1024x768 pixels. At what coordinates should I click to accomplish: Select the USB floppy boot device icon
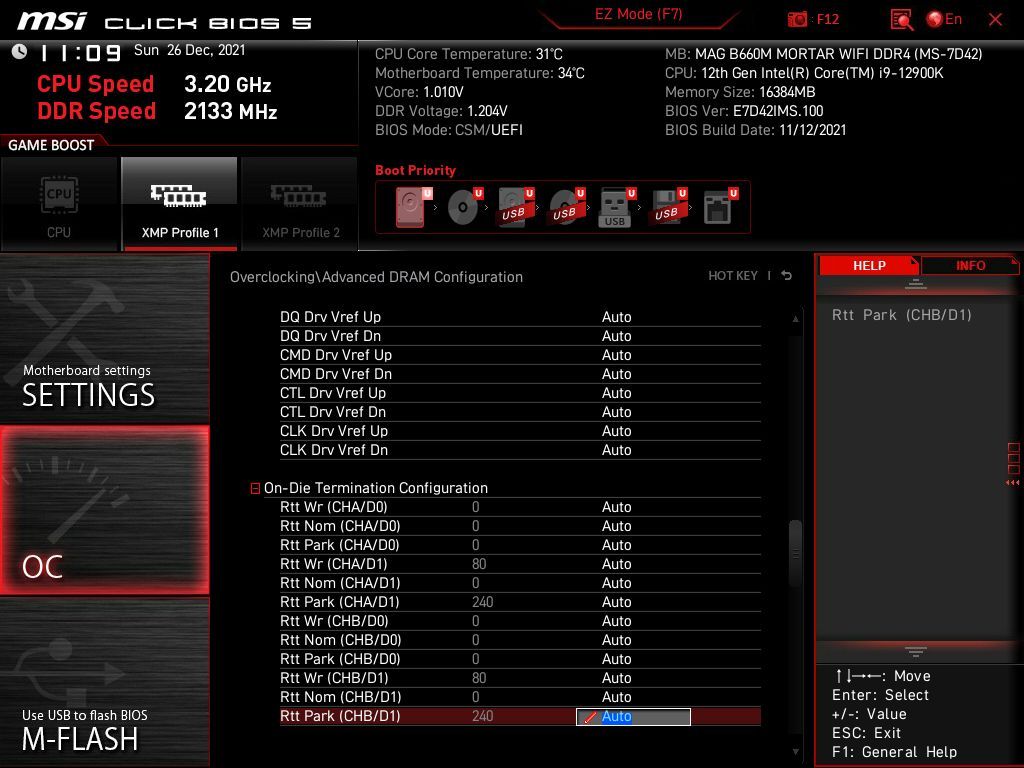pos(666,207)
